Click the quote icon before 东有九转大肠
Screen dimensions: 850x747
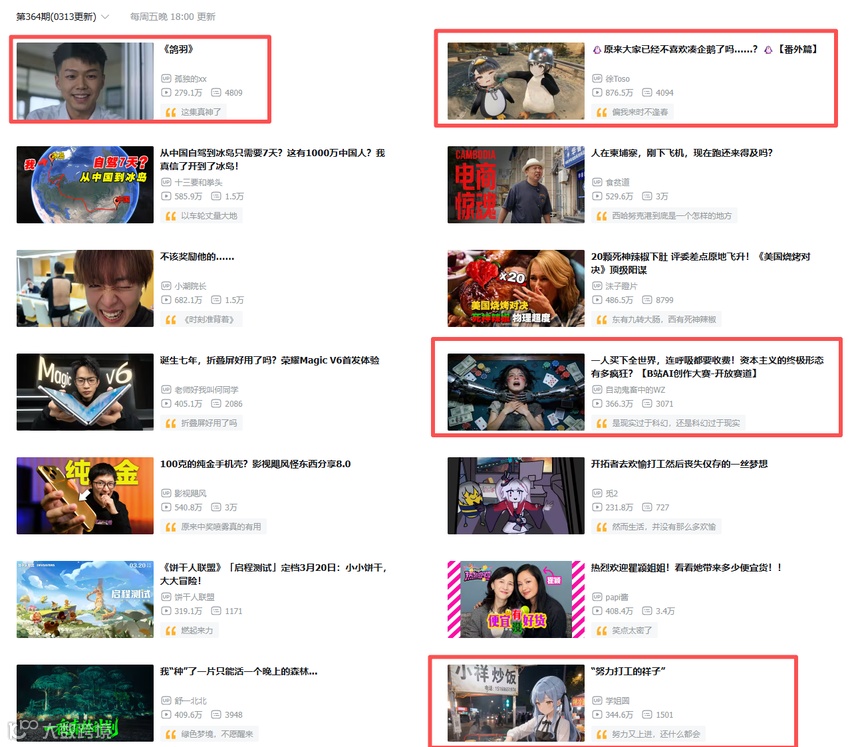point(602,319)
